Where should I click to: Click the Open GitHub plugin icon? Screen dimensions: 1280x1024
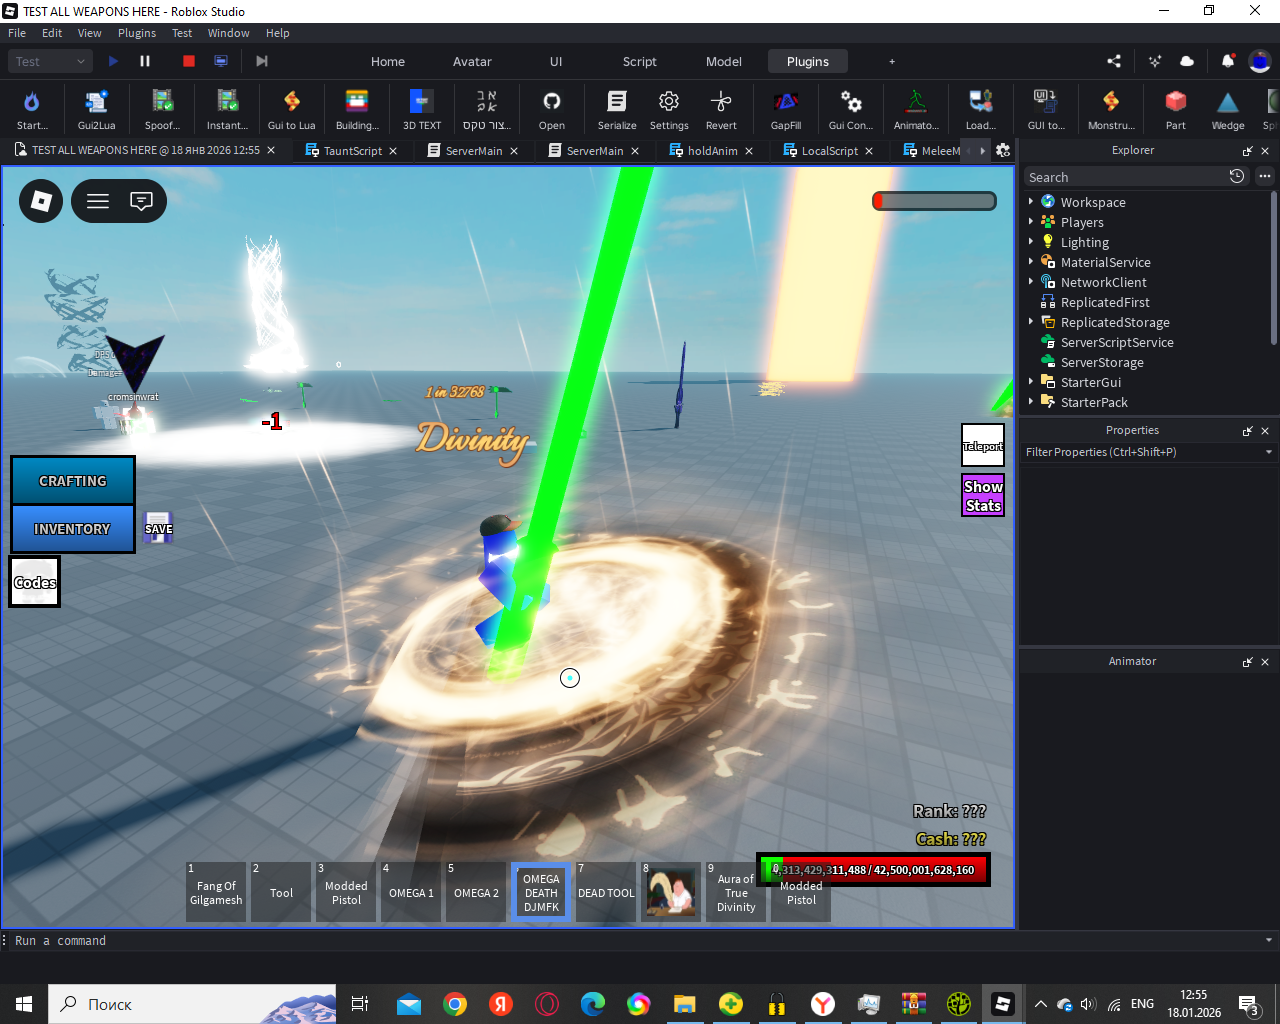coord(552,109)
